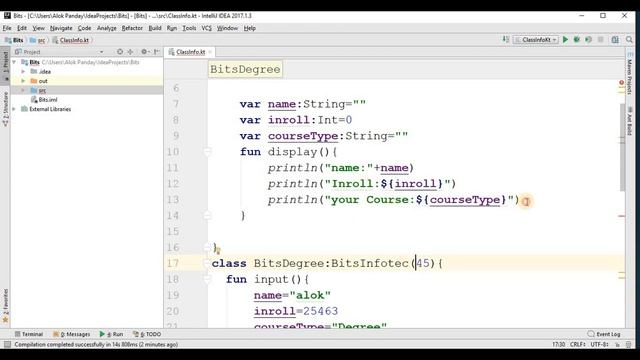This screenshot has width=640, height=360.
Task: Open Project panel settings gear
Action: pos(144,52)
